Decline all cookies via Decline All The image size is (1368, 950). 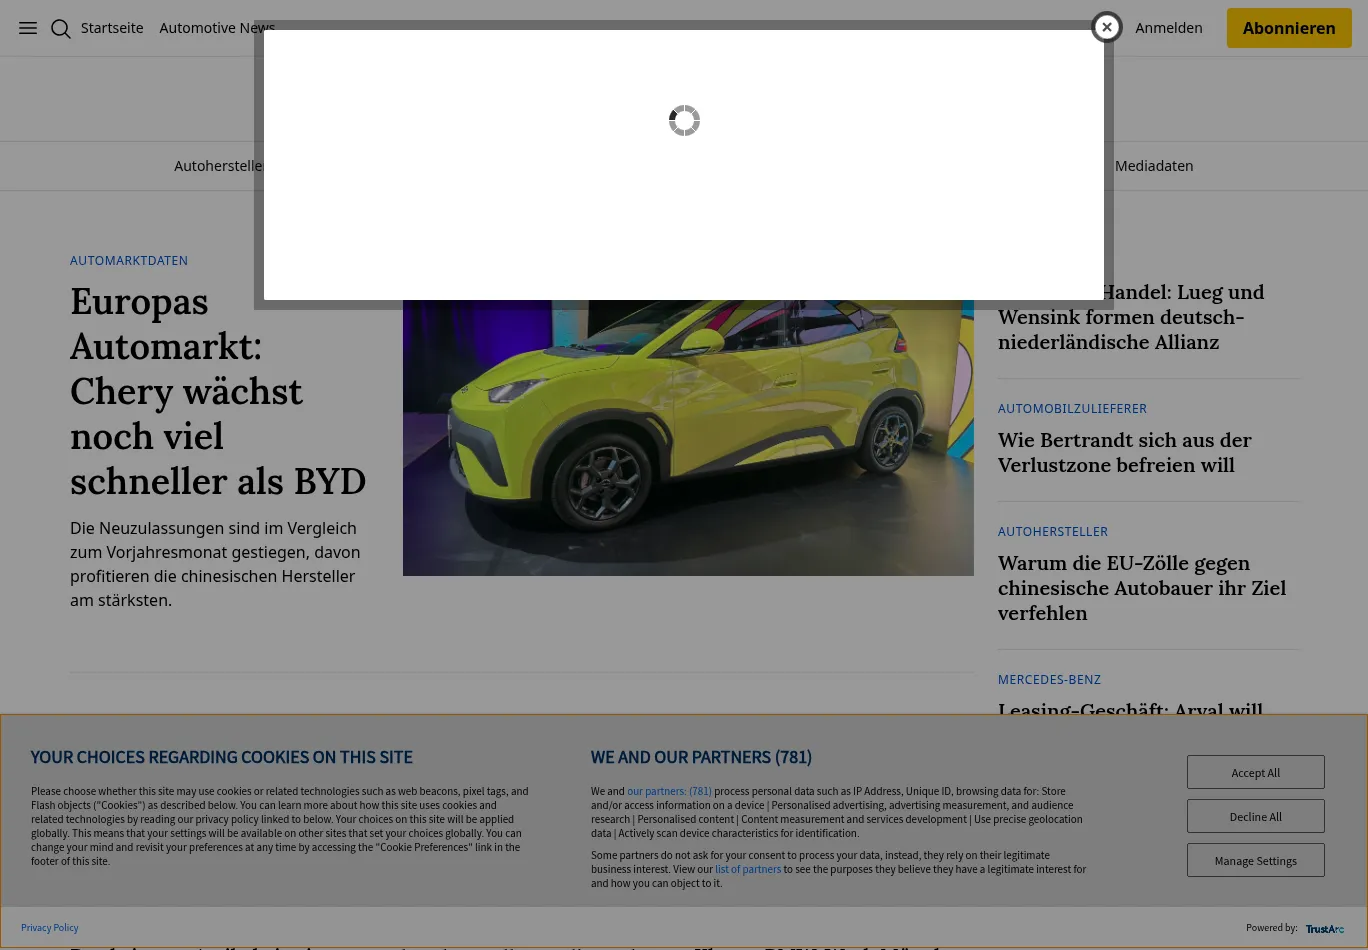coord(1256,816)
